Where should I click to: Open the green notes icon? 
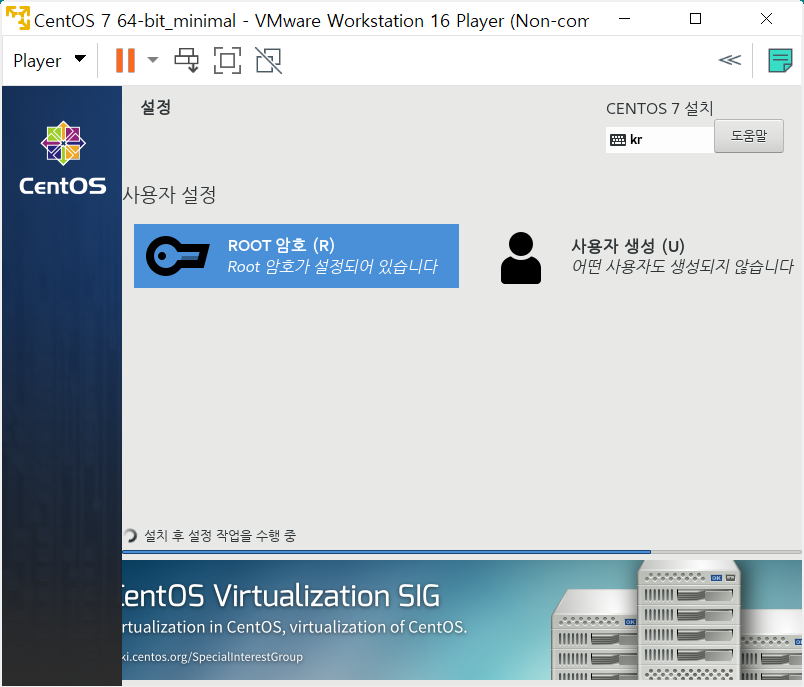(780, 60)
